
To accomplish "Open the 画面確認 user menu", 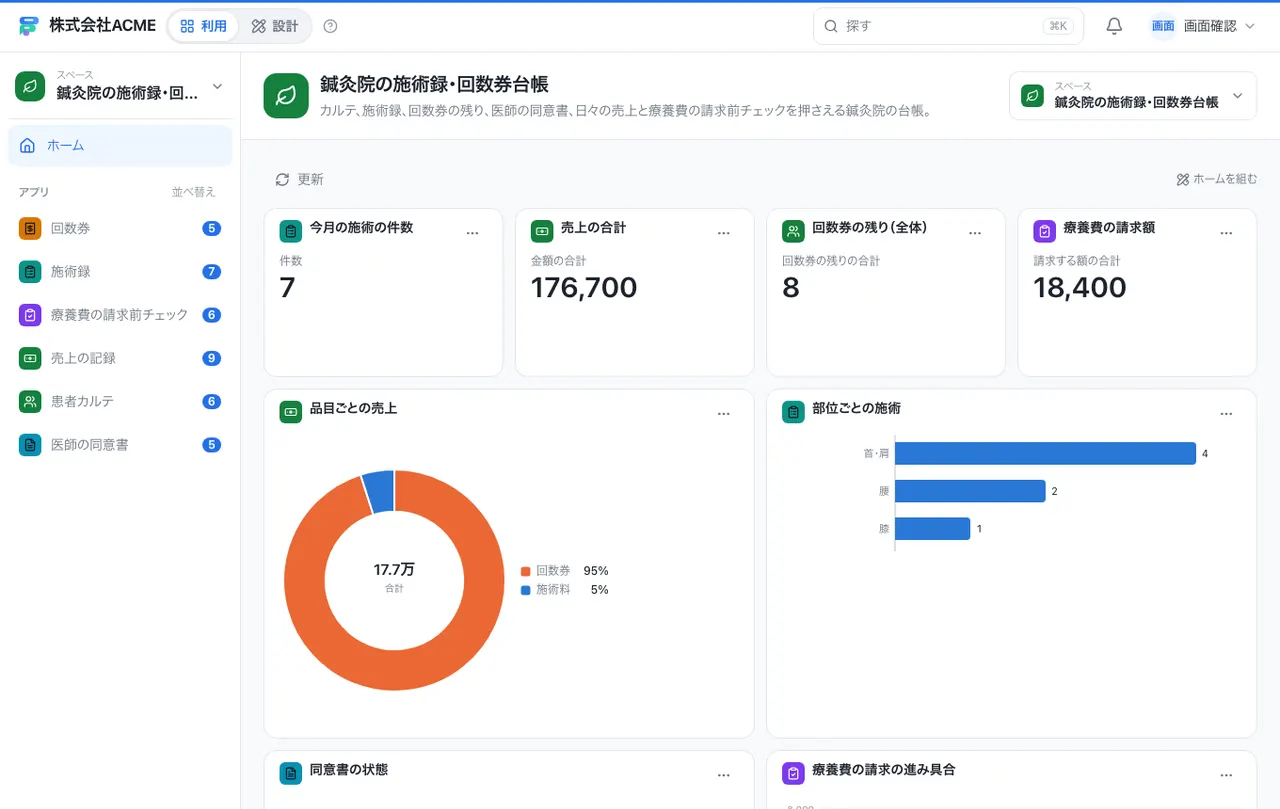I will pos(1202,26).
